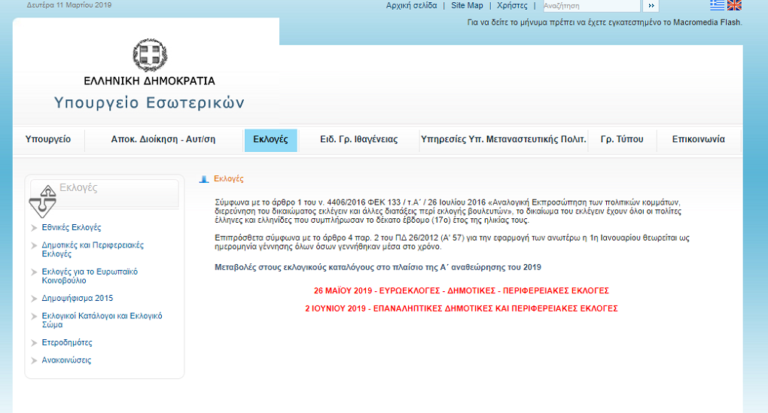Viewport: 768px width, 413px height.
Task: Switch to English language flag
Action: pyautogui.click(x=734, y=5)
